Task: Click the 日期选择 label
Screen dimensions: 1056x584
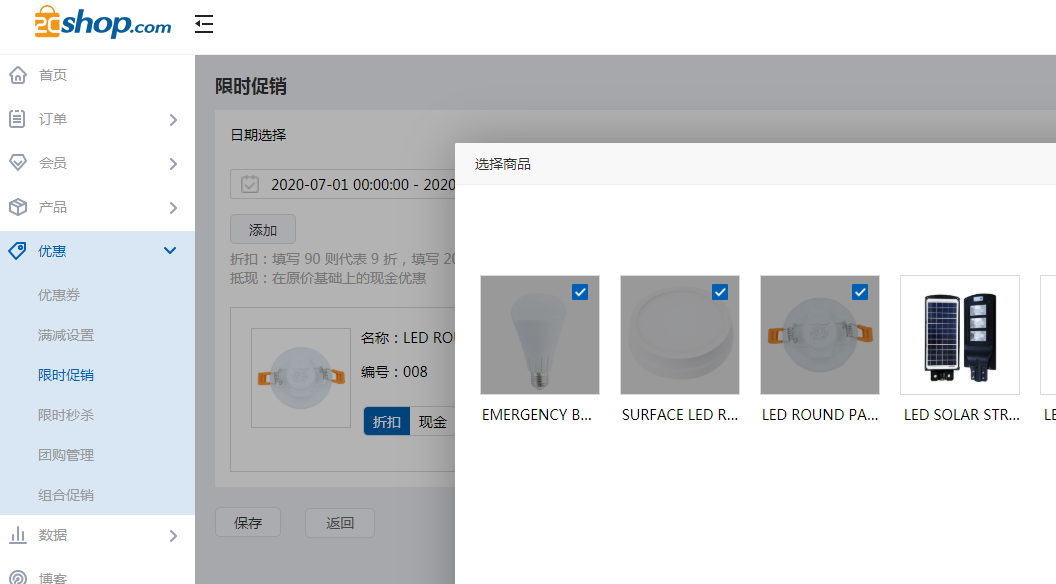Action: [259, 135]
